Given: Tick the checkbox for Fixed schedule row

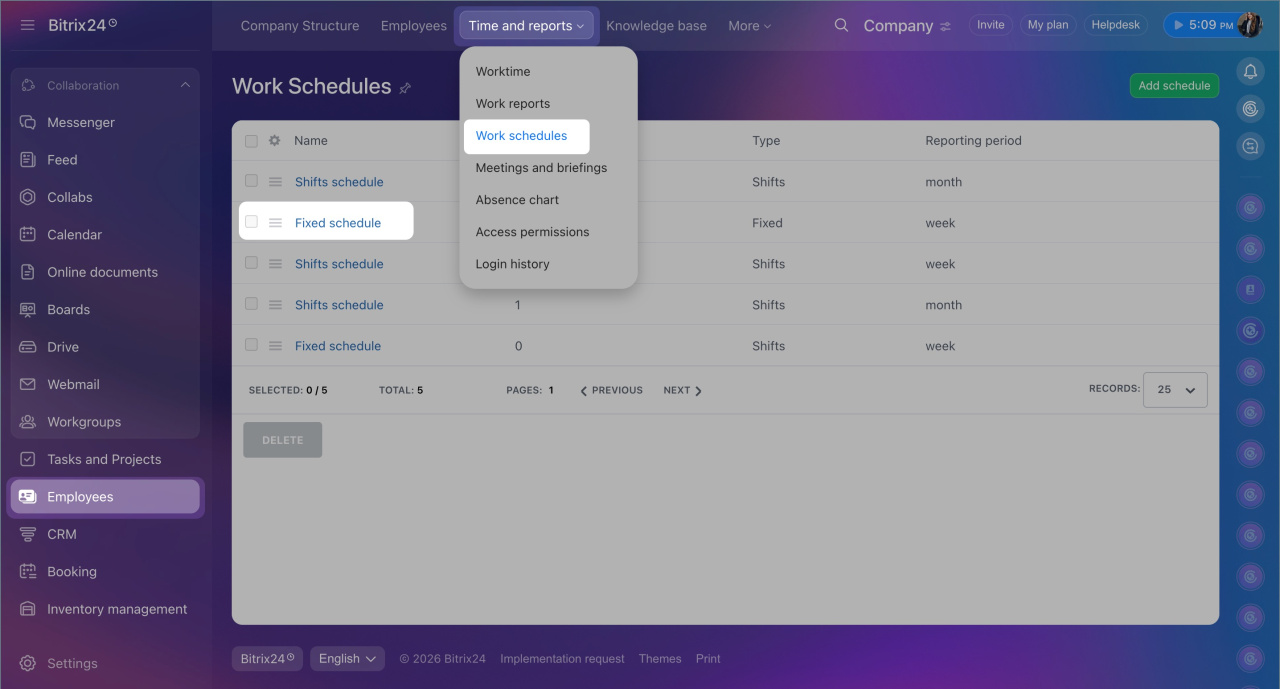Looking at the screenshot, I should [251, 222].
